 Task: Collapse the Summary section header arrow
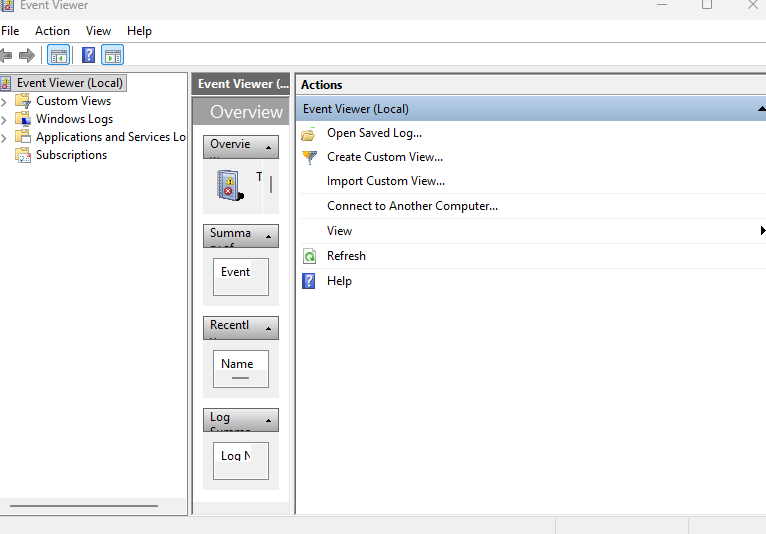coord(269,236)
